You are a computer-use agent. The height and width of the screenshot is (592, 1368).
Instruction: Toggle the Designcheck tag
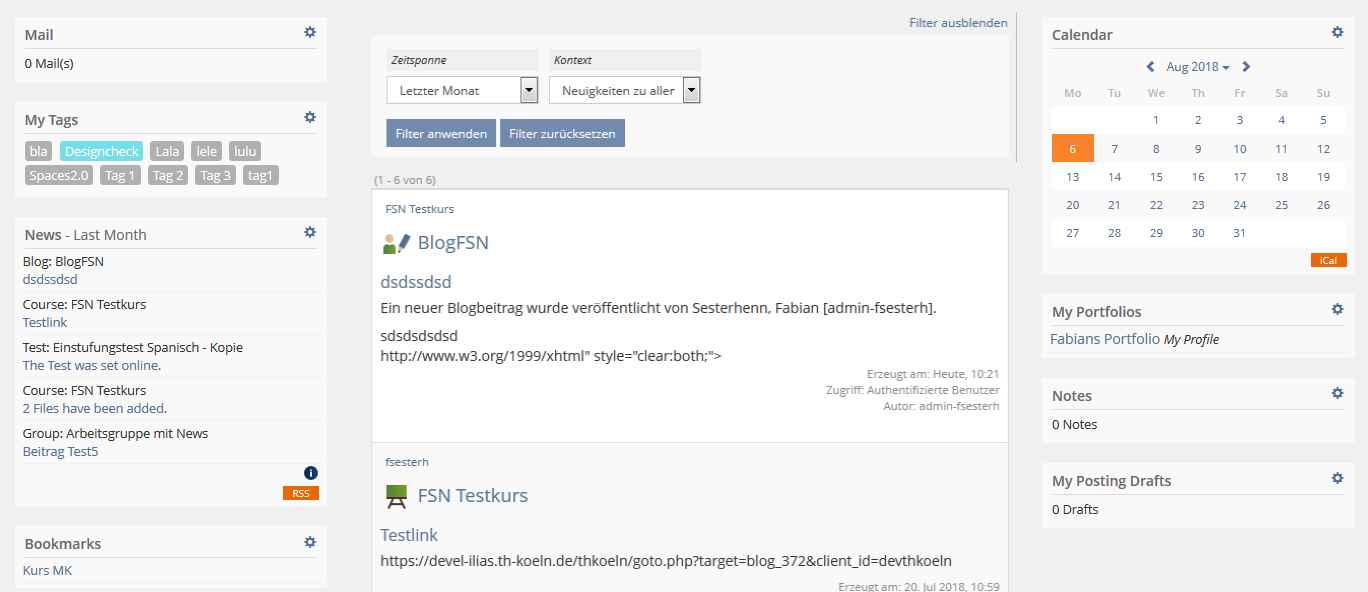click(101, 151)
